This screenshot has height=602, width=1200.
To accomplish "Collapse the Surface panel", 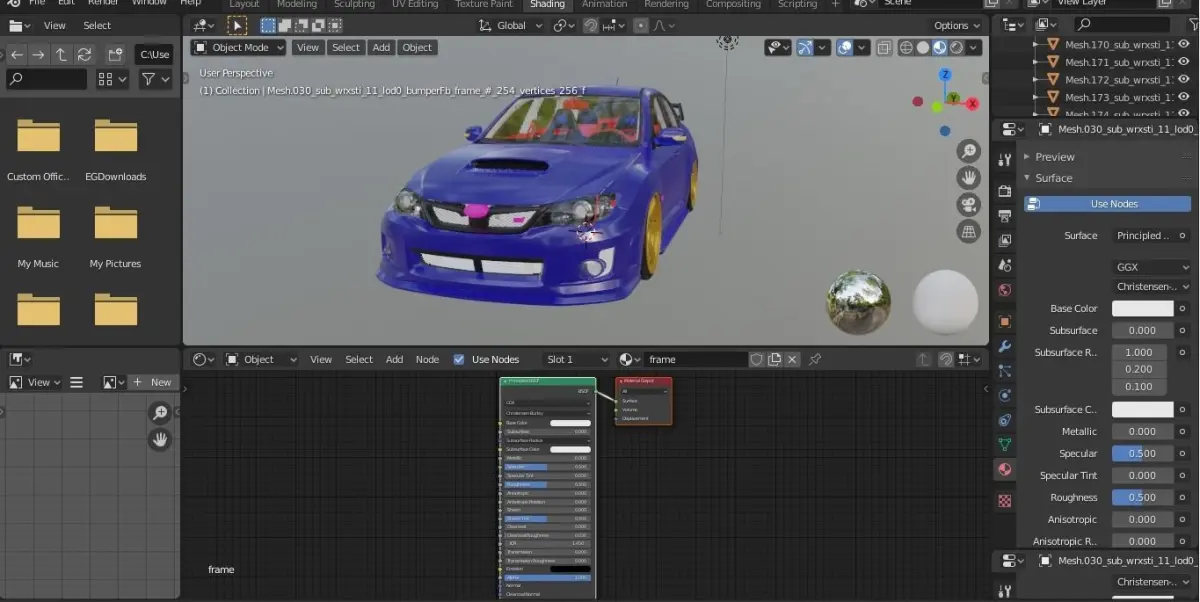I will 1053,178.
